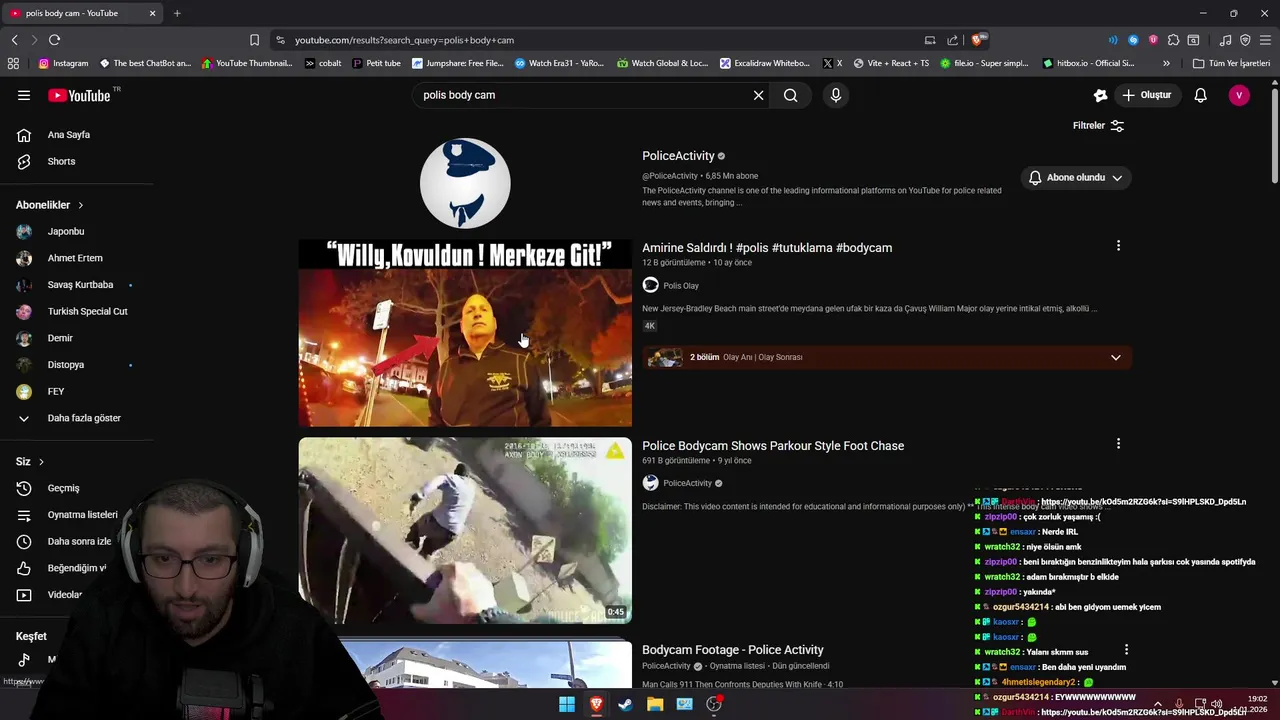Open the YouTube hamburger guide menu

click(x=24, y=95)
